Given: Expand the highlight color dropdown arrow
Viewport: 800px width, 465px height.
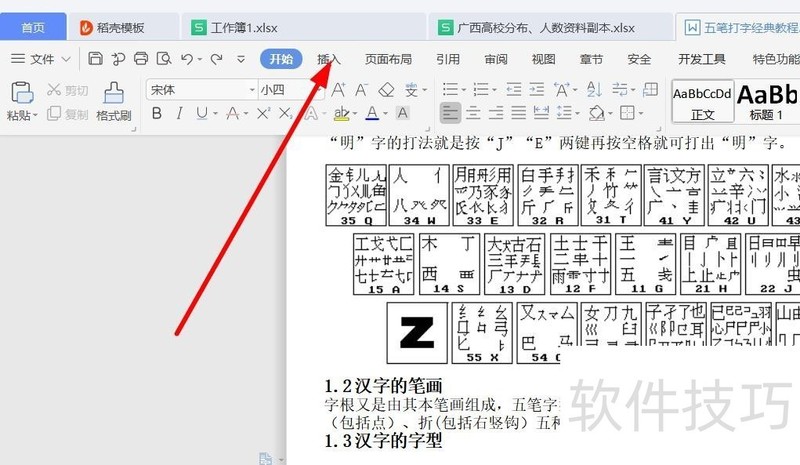Looking at the screenshot, I should 355,113.
